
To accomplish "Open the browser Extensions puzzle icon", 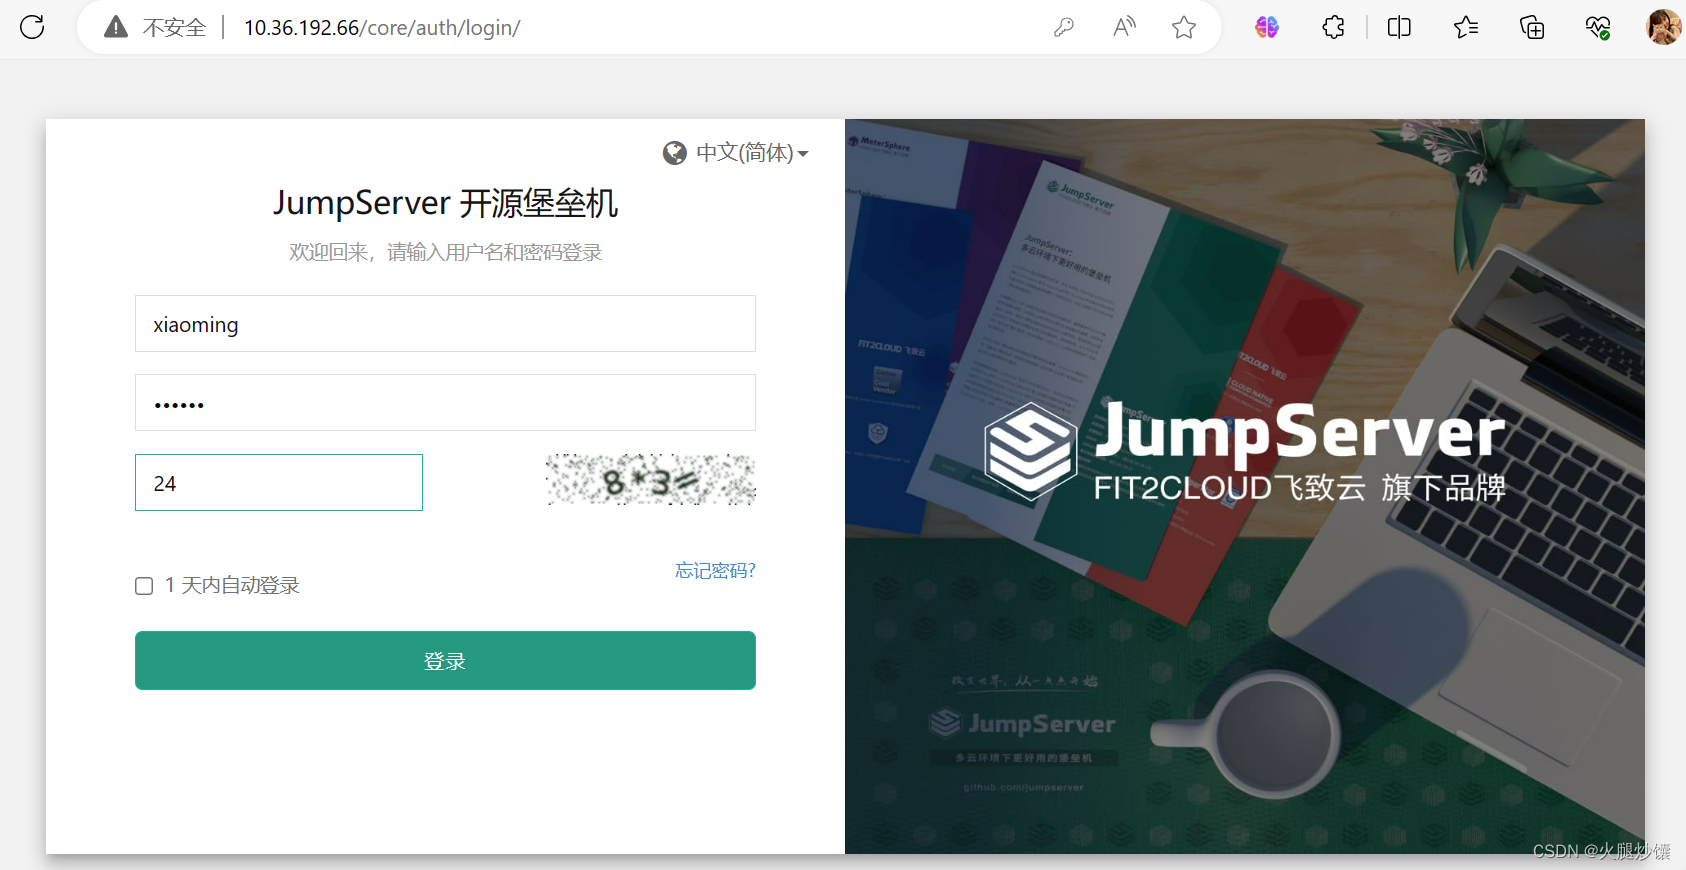I will [x=1333, y=27].
